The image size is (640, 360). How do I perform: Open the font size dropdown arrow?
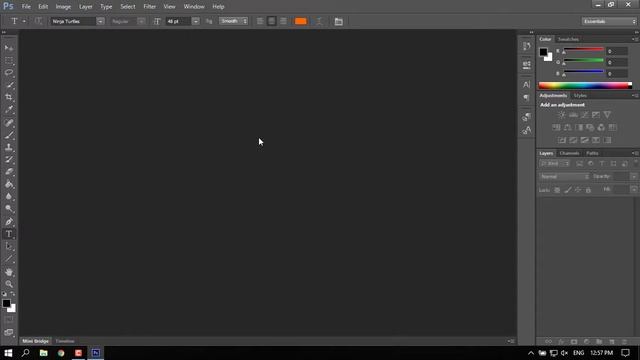196,21
